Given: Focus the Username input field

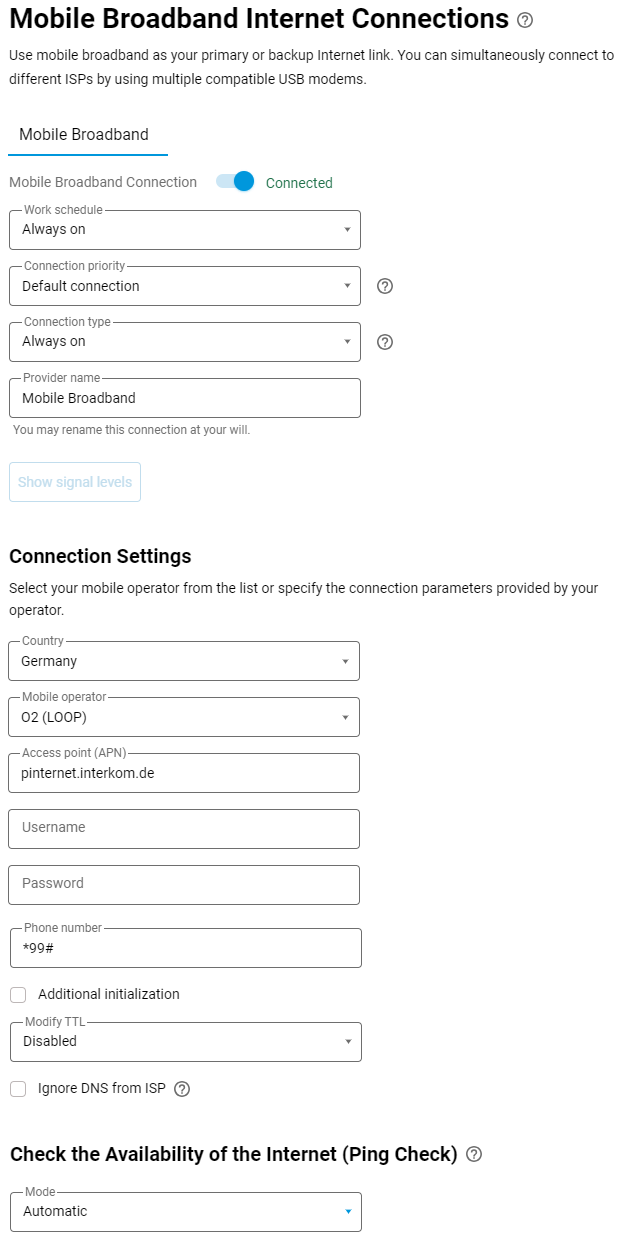Looking at the screenshot, I should pos(184,829).
